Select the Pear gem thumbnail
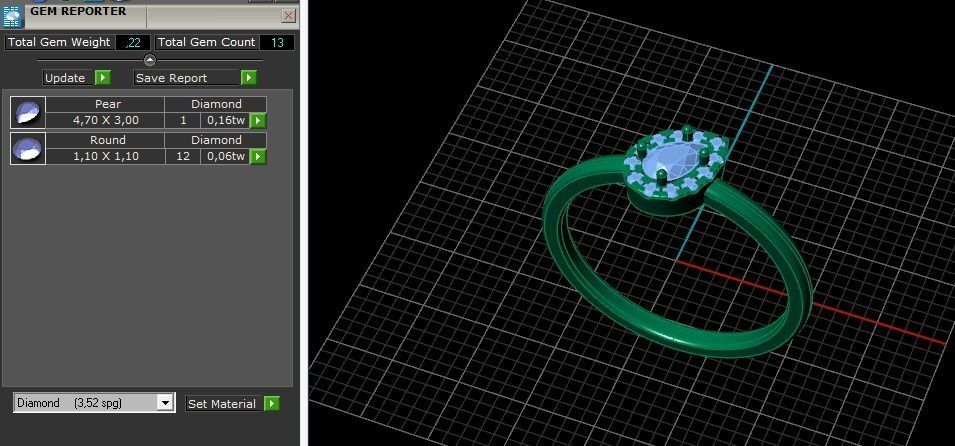 point(28,113)
